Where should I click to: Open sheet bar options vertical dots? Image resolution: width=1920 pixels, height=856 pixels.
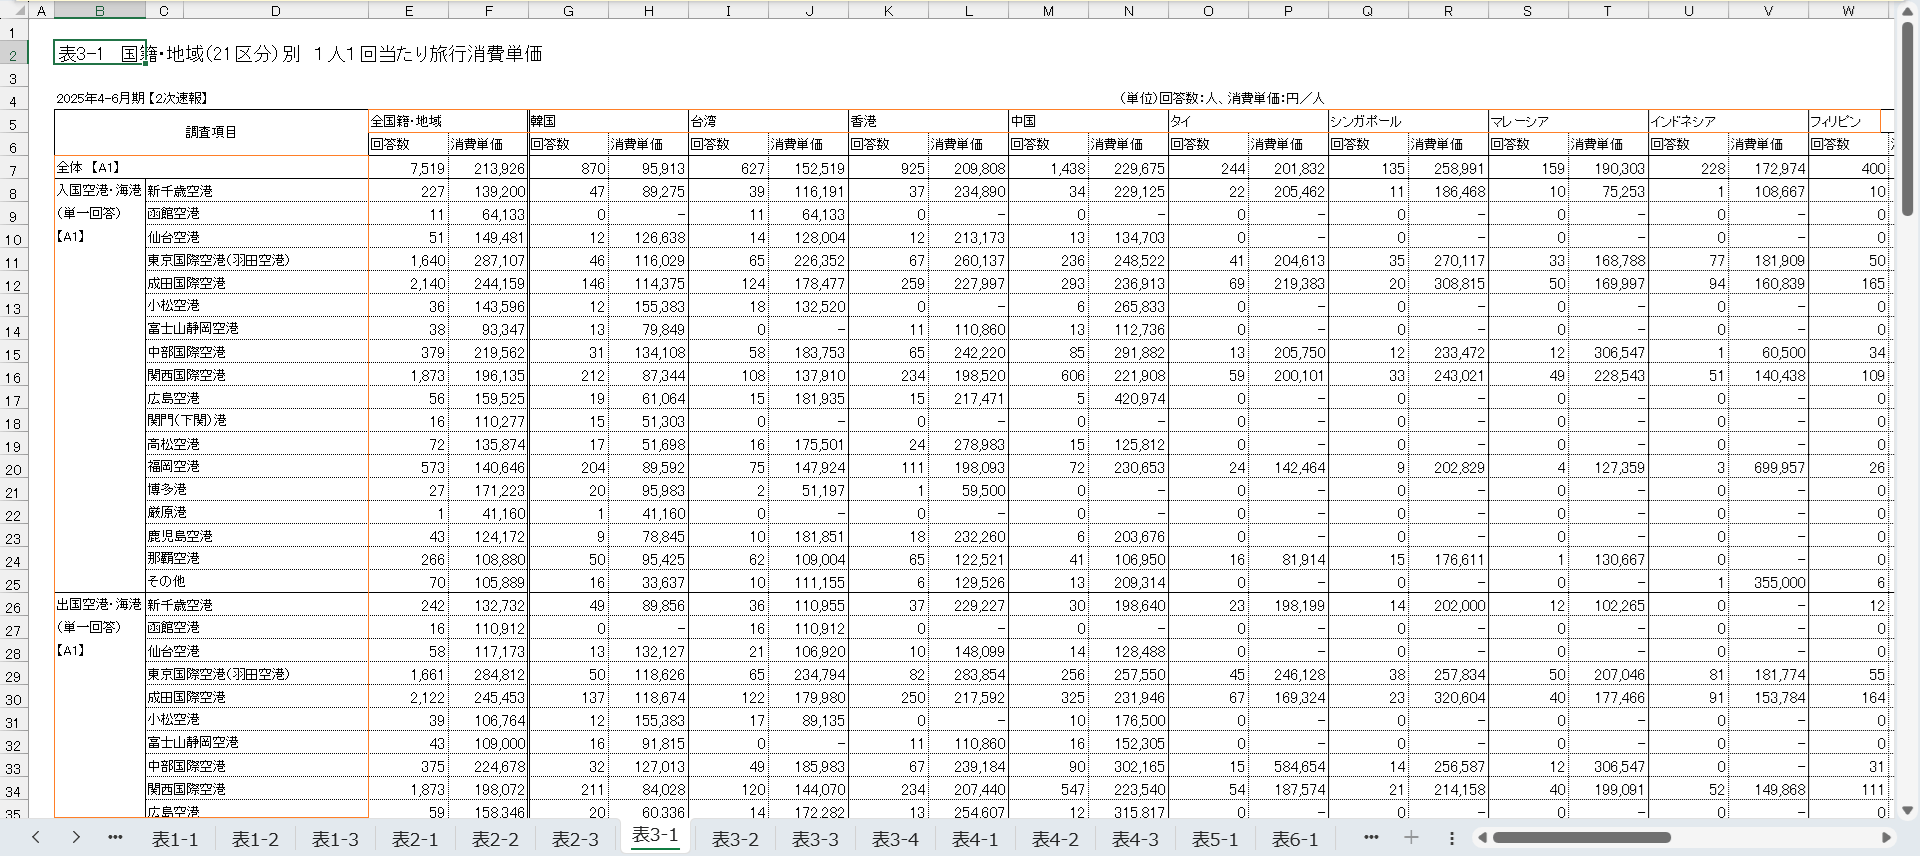click(1451, 837)
